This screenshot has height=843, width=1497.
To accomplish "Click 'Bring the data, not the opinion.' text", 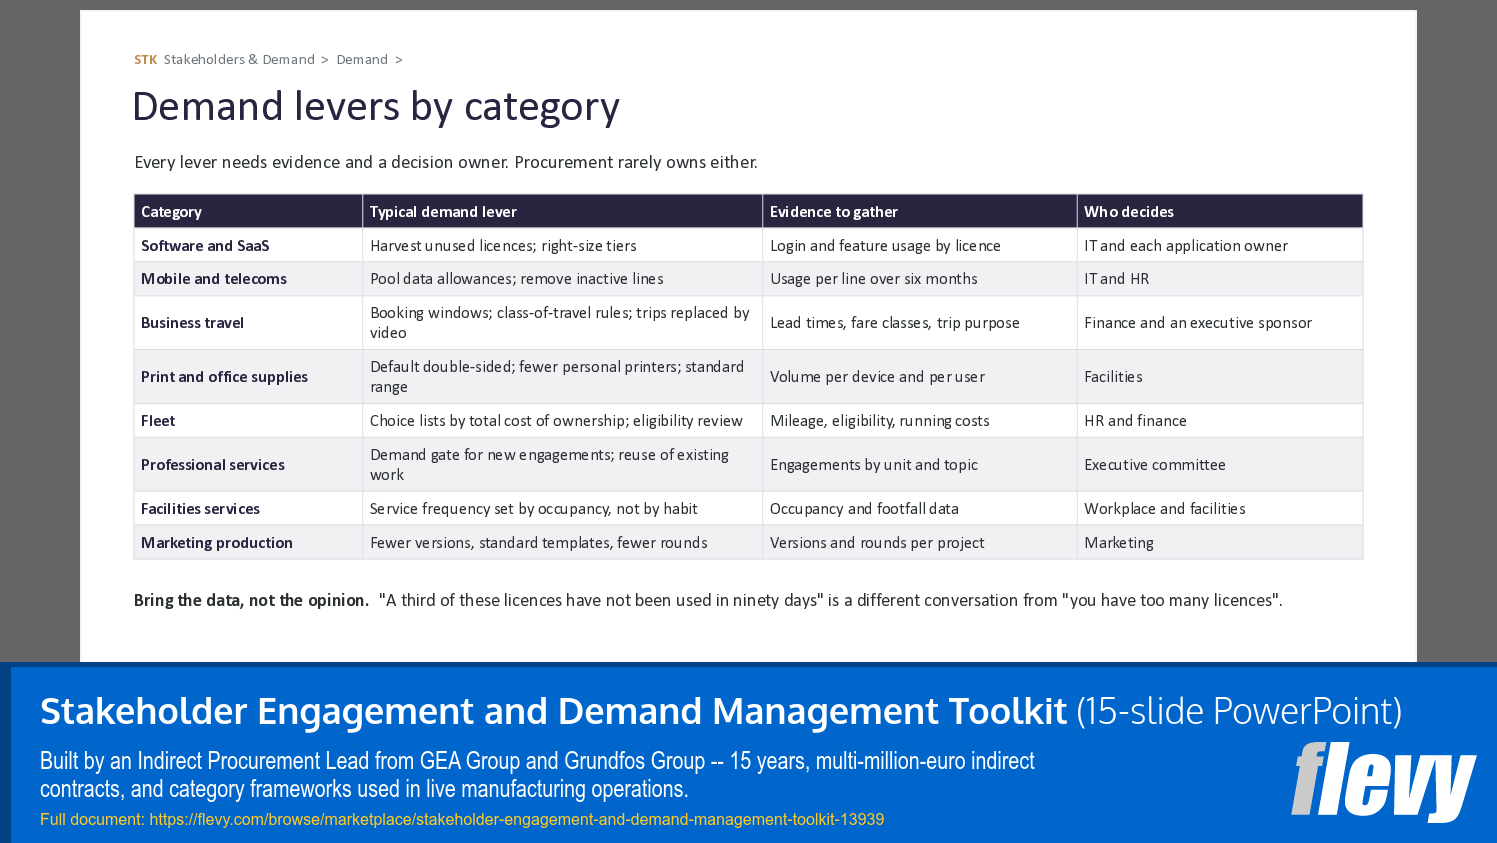I will coord(251,600).
